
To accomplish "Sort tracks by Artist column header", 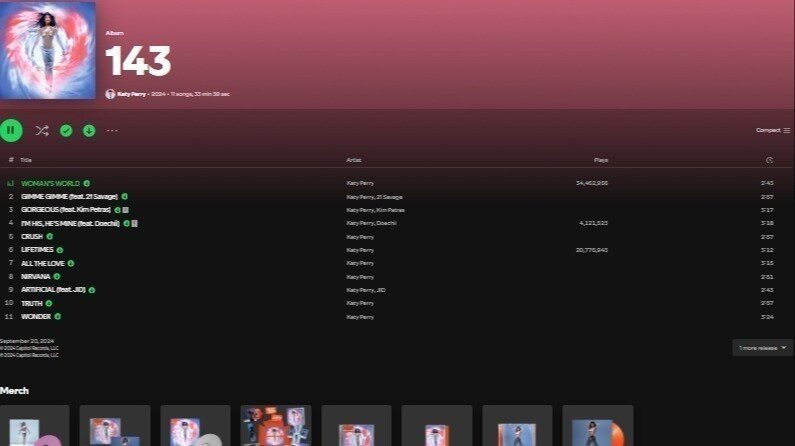I will pos(353,160).
